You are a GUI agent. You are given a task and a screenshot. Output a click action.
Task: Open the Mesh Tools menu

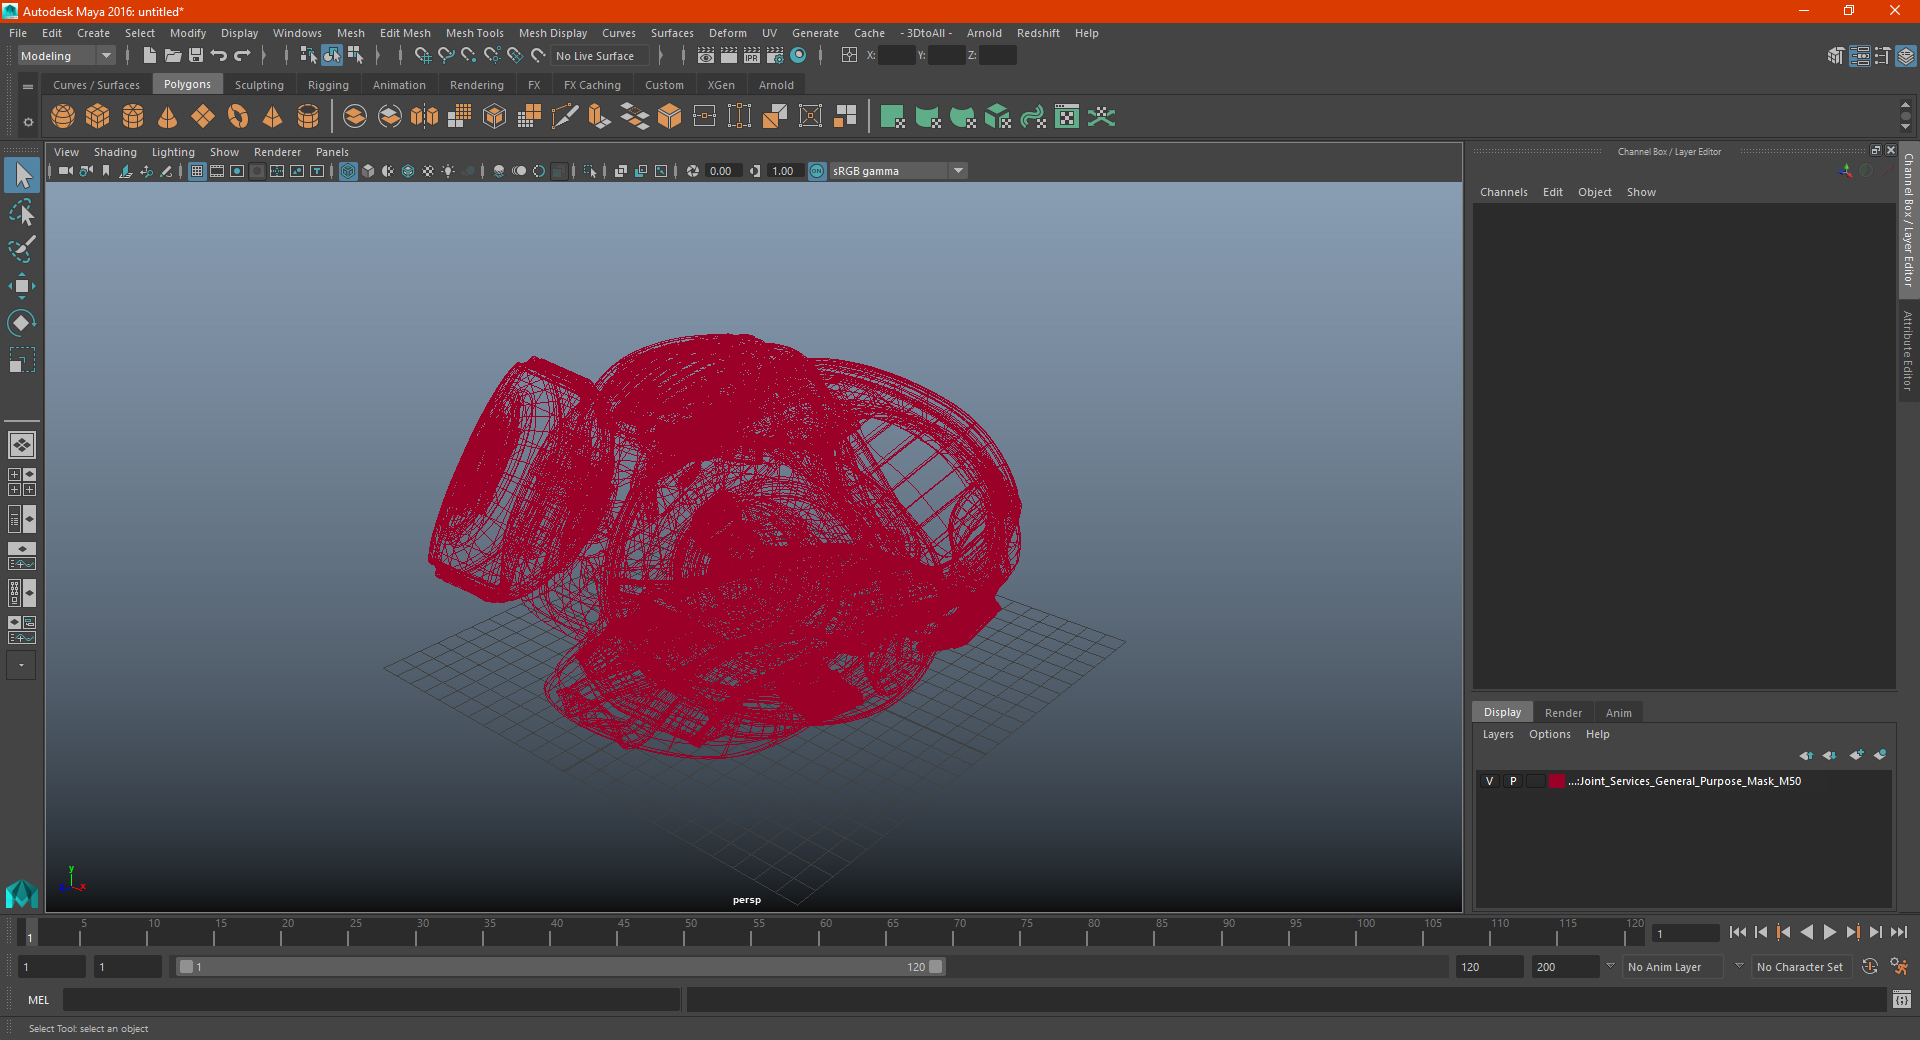pos(474,33)
